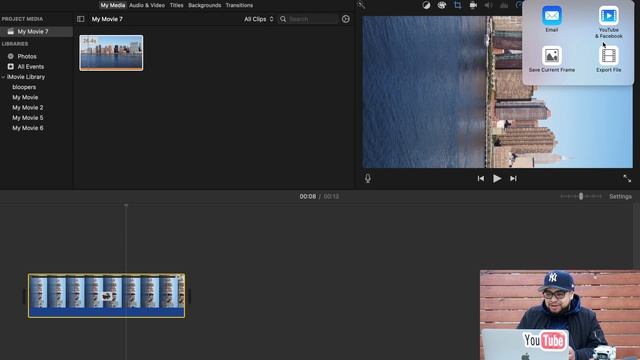The height and width of the screenshot is (360, 640).
Task: Click the timeline playhead marker
Action: (x=126, y=205)
